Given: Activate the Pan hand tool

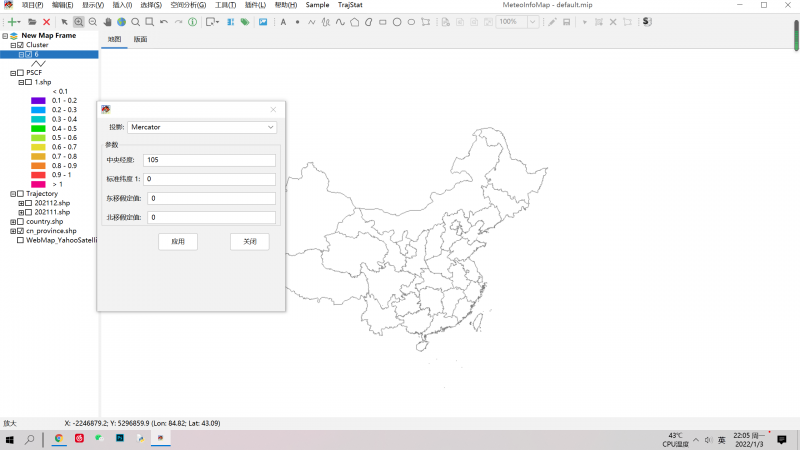Looking at the screenshot, I should tap(108, 21).
